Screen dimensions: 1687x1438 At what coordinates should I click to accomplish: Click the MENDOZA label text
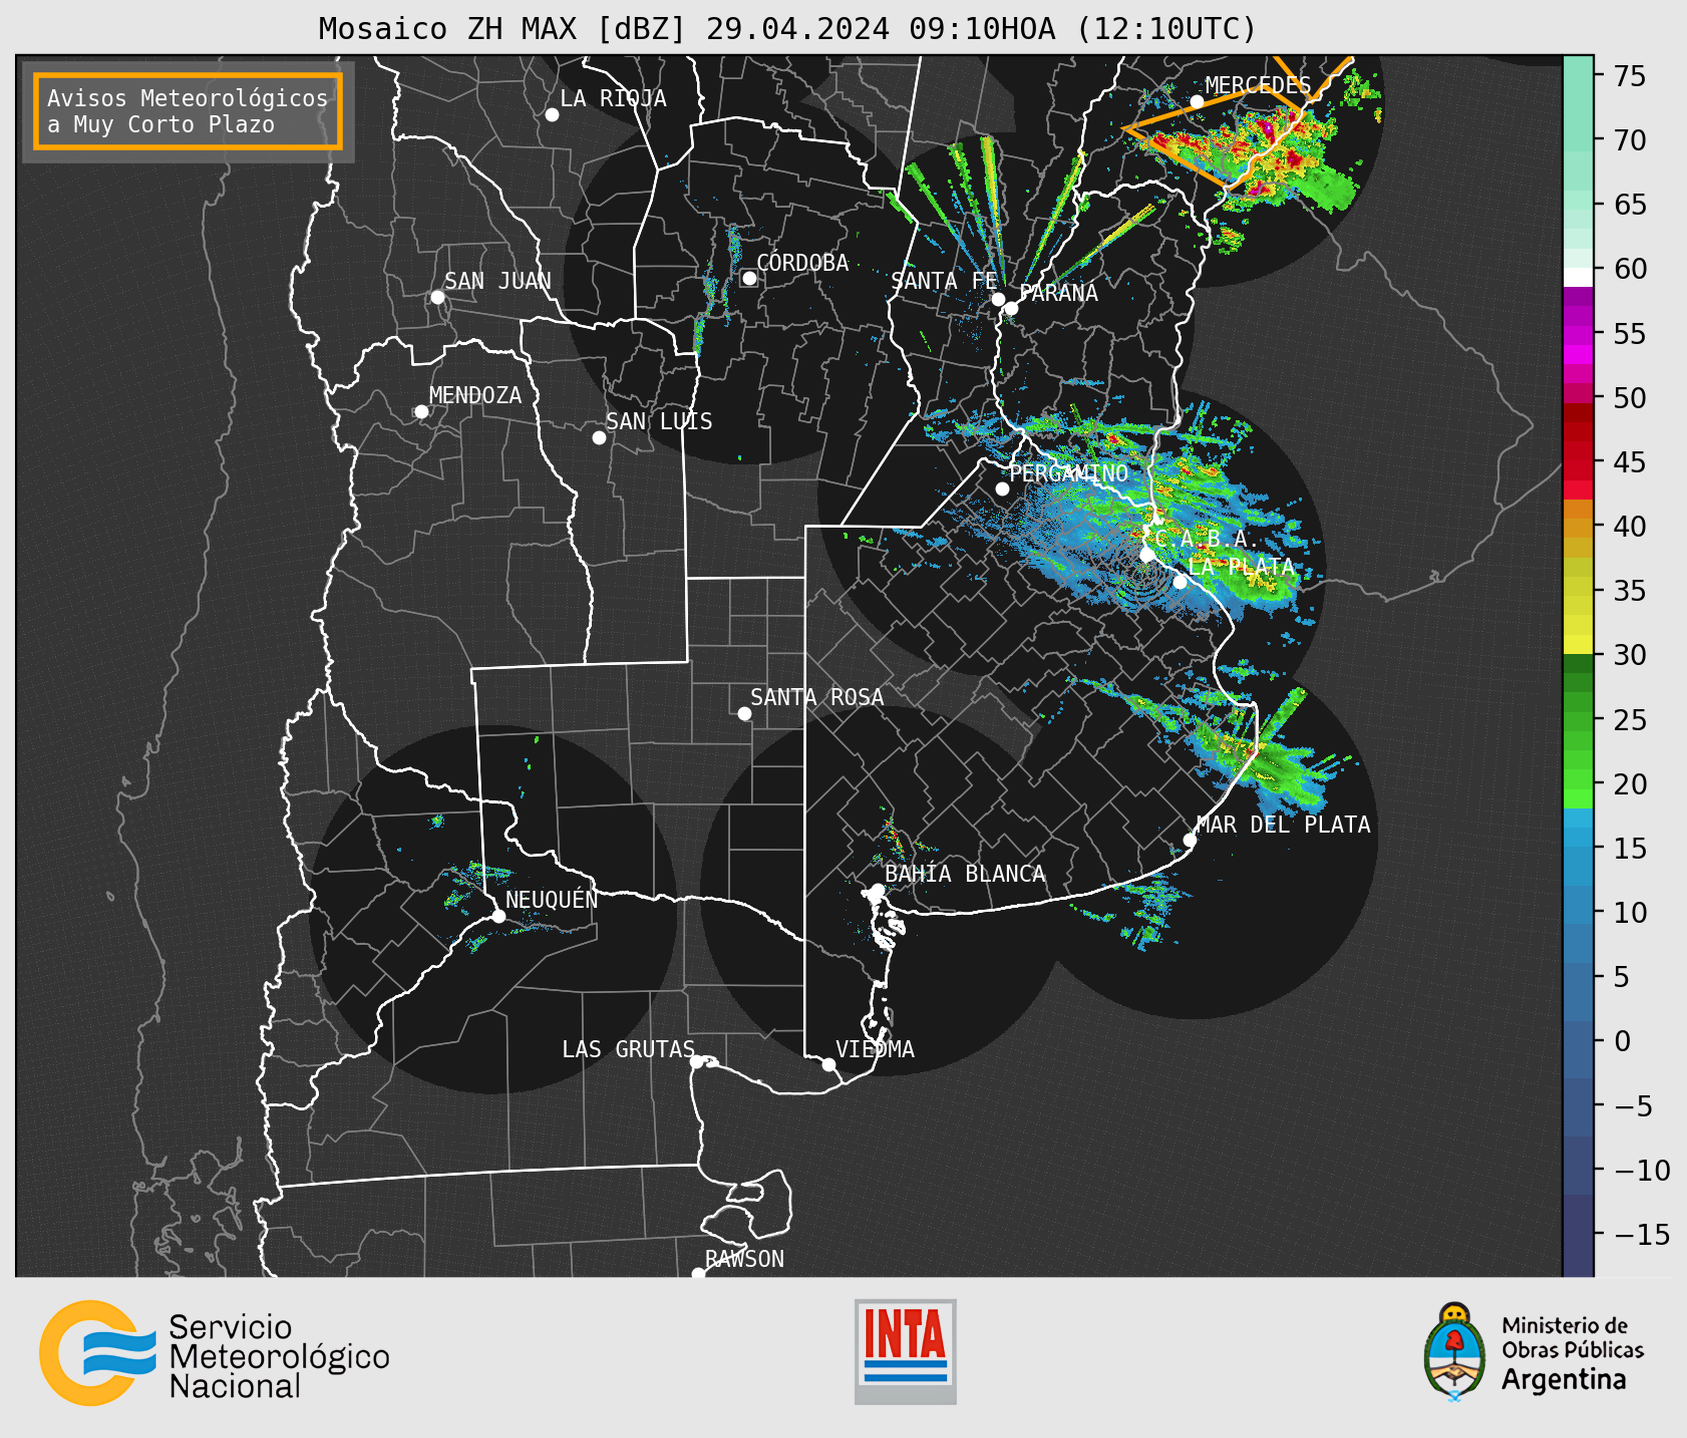click(475, 396)
